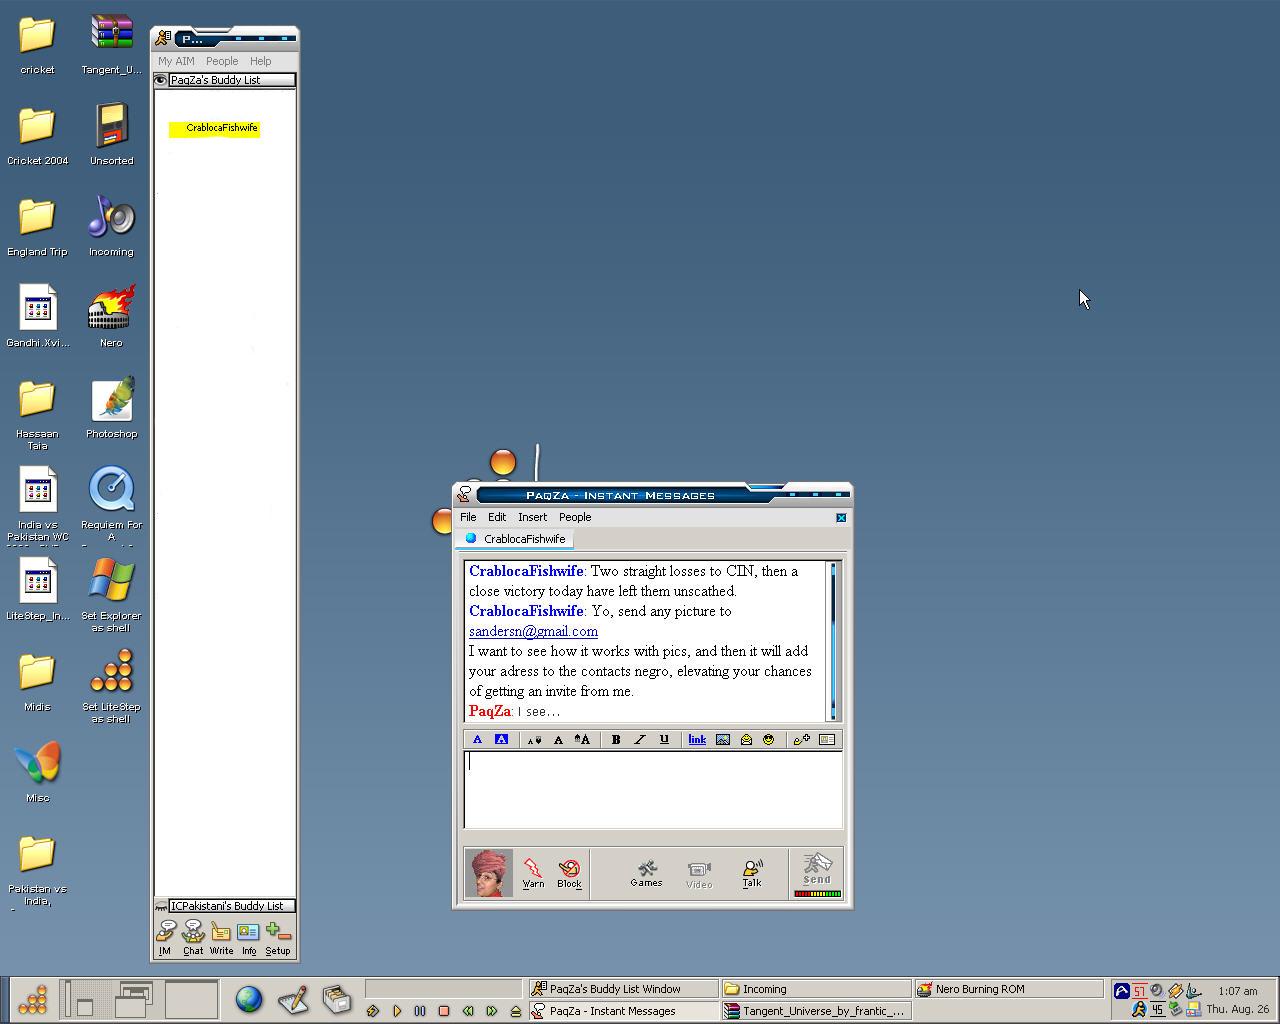Block CrablocaFishwife using the Block icon
Screen dimensions: 1280x1024
click(569, 873)
